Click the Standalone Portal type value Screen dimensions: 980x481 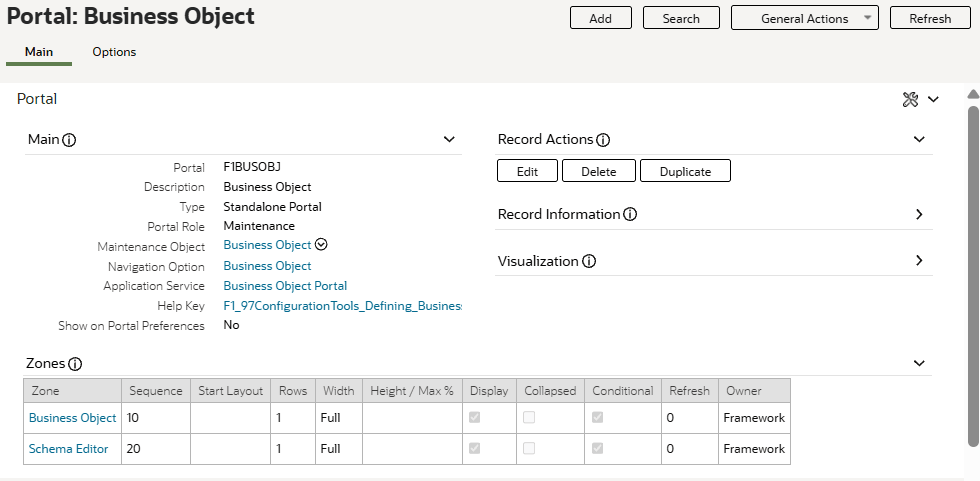272,207
